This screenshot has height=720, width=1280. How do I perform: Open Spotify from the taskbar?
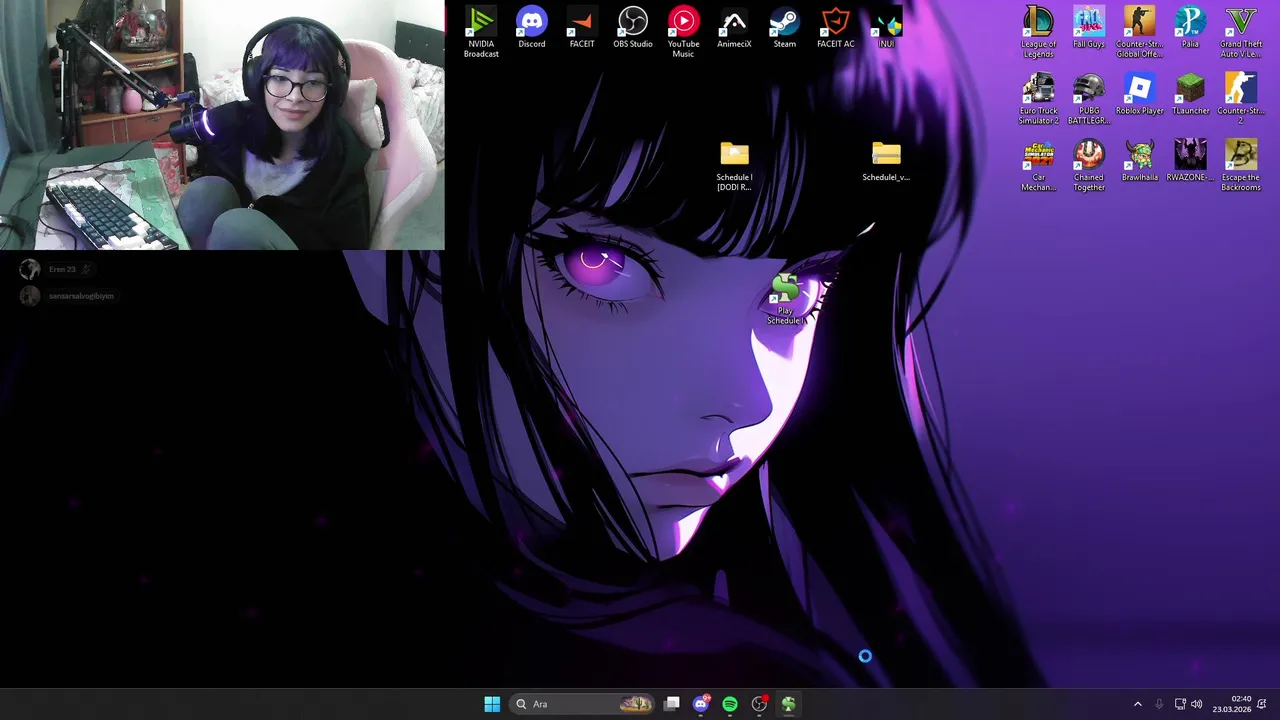point(730,704)
